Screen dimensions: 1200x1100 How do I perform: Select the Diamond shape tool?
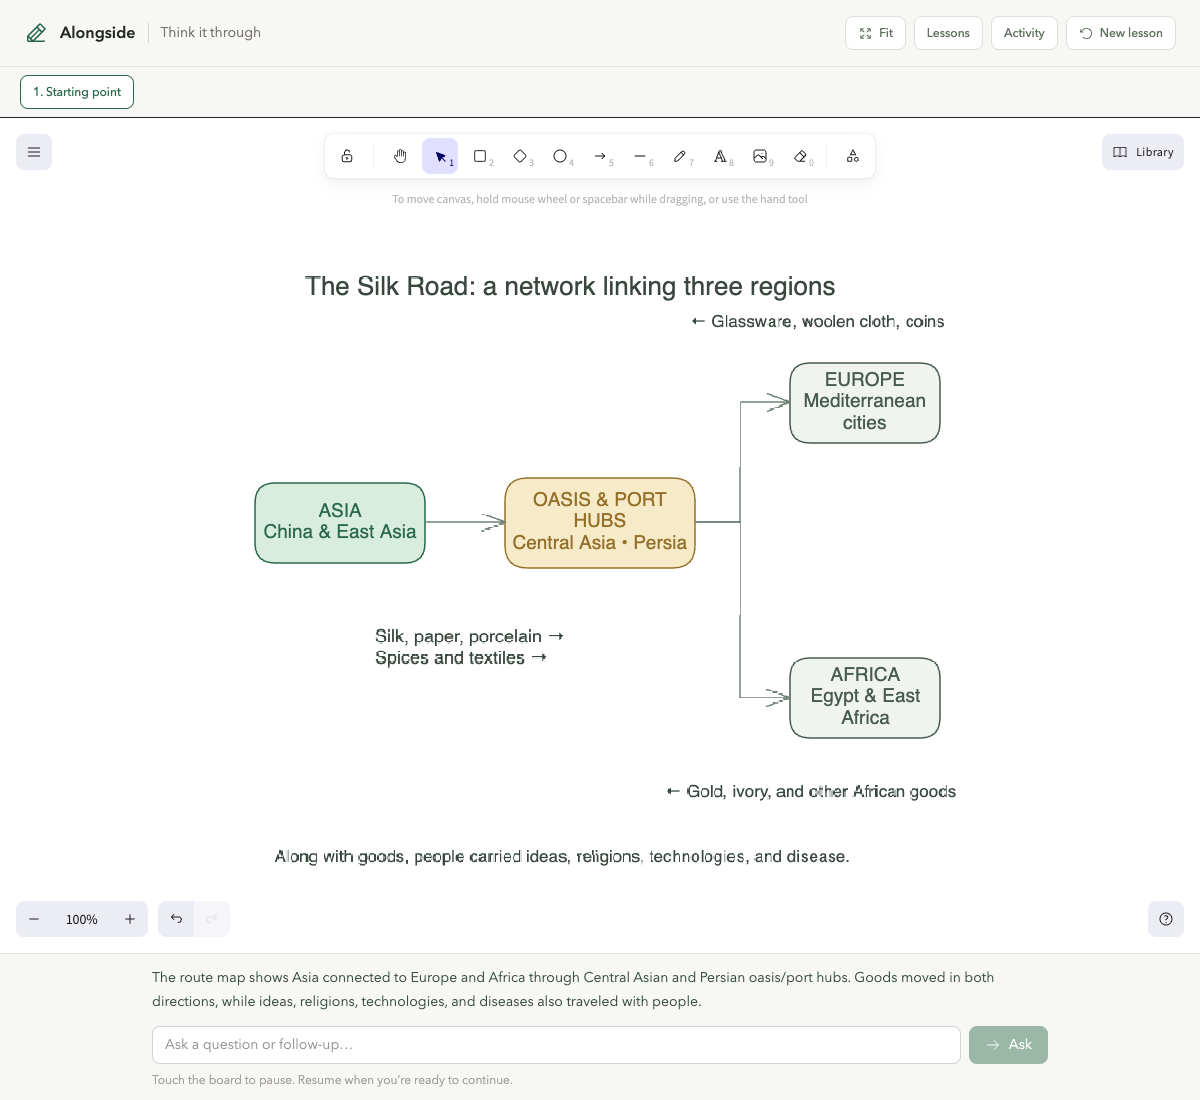(520, 156)
